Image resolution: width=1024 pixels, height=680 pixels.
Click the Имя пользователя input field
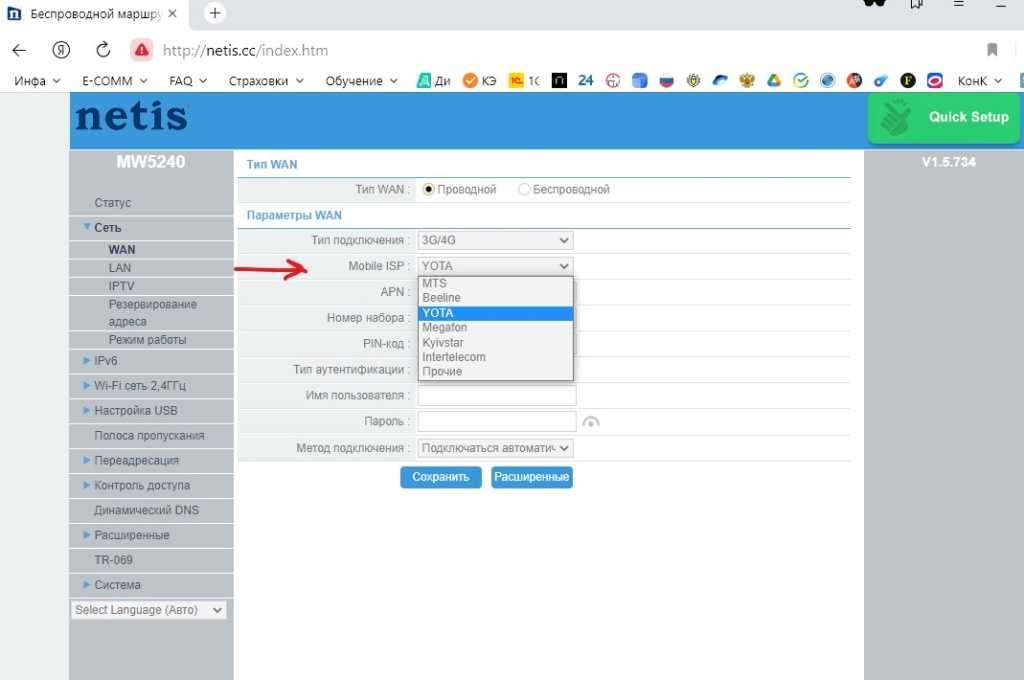[x=496, y=396]
